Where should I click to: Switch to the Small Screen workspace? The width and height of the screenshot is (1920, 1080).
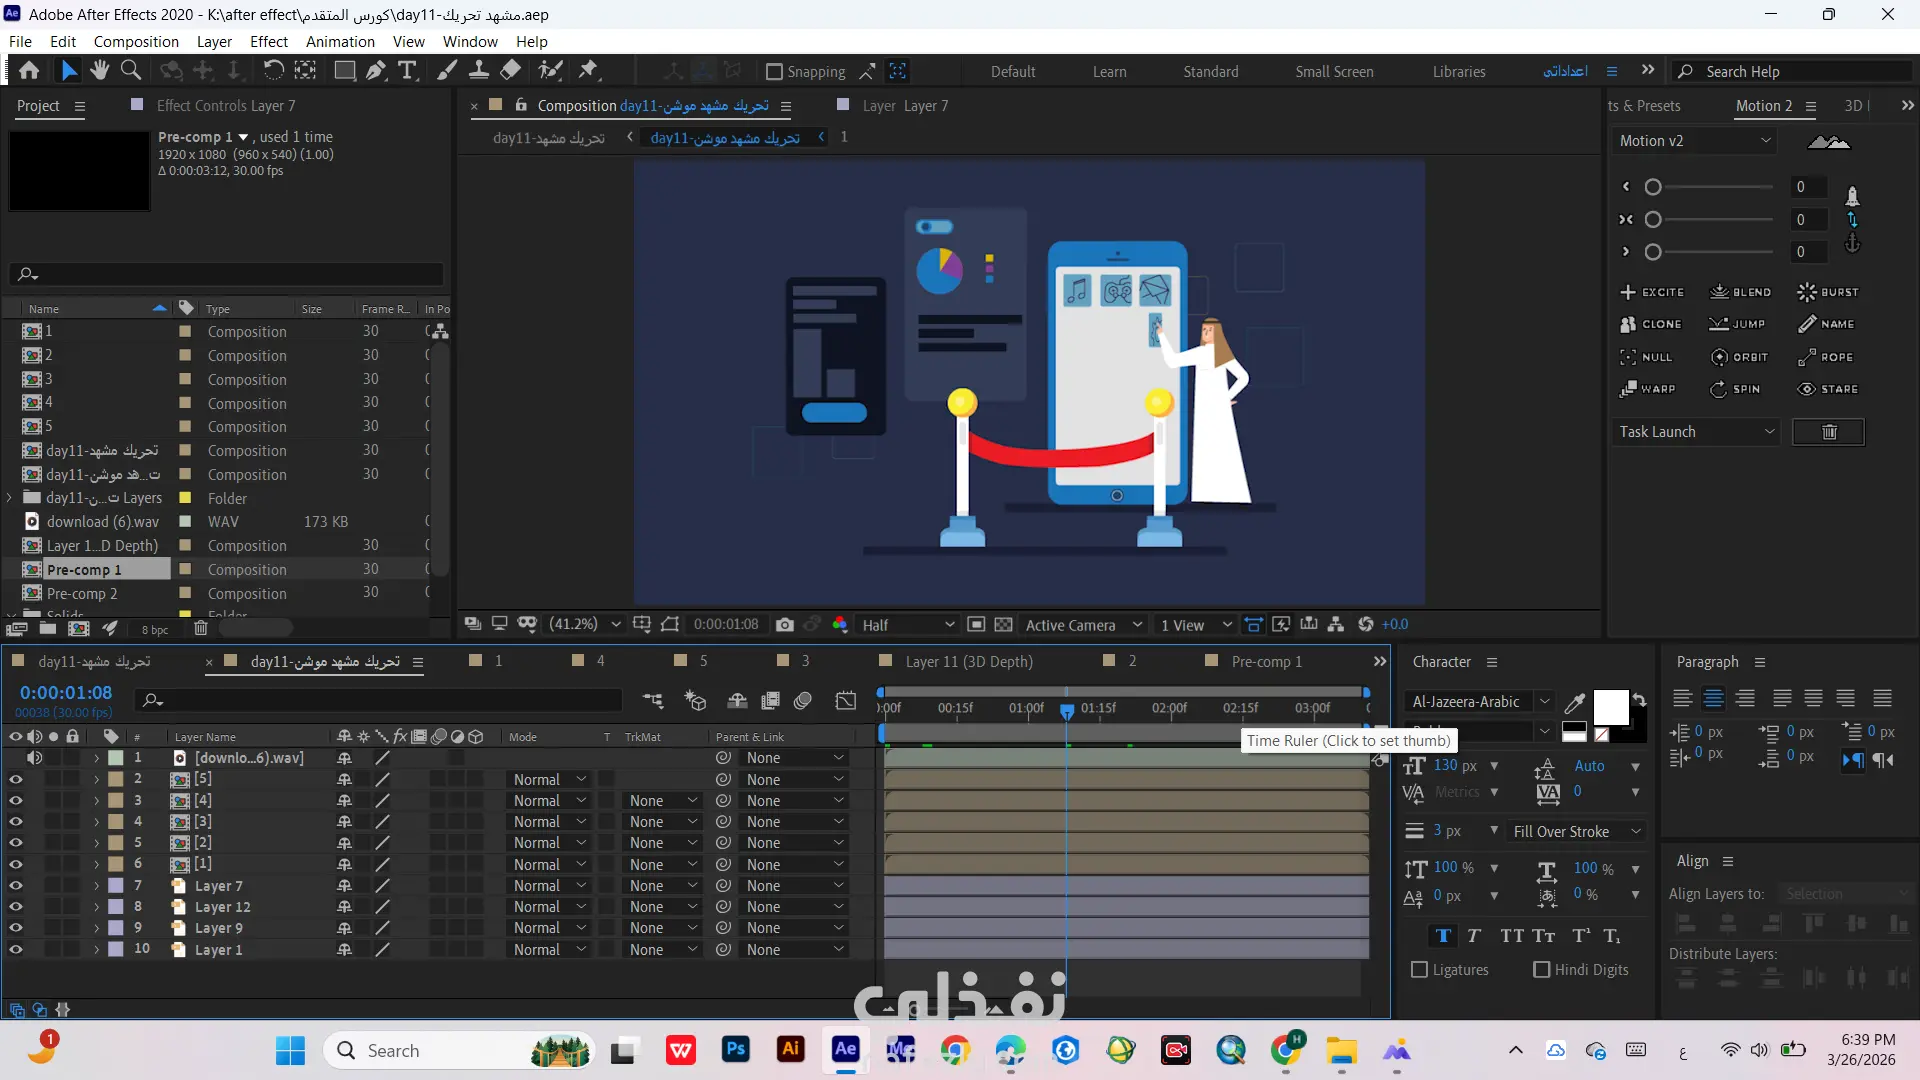(1334, 72)
